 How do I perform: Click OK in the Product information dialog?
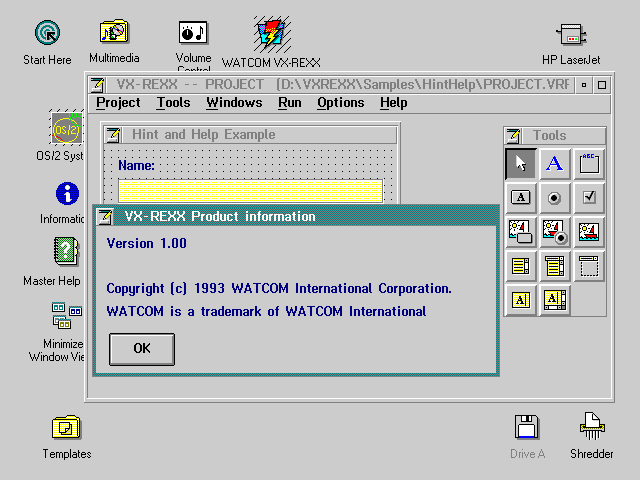click(x=142, y=349)
